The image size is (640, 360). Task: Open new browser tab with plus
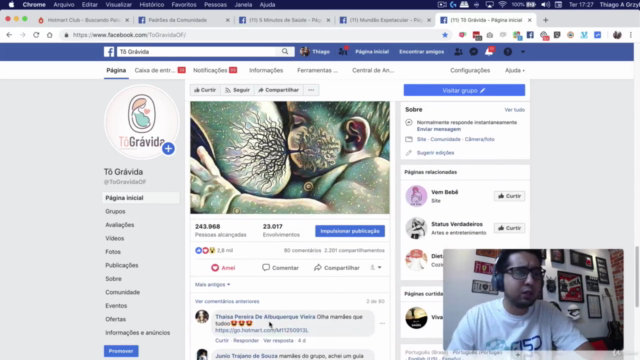(x=545, y=20)
